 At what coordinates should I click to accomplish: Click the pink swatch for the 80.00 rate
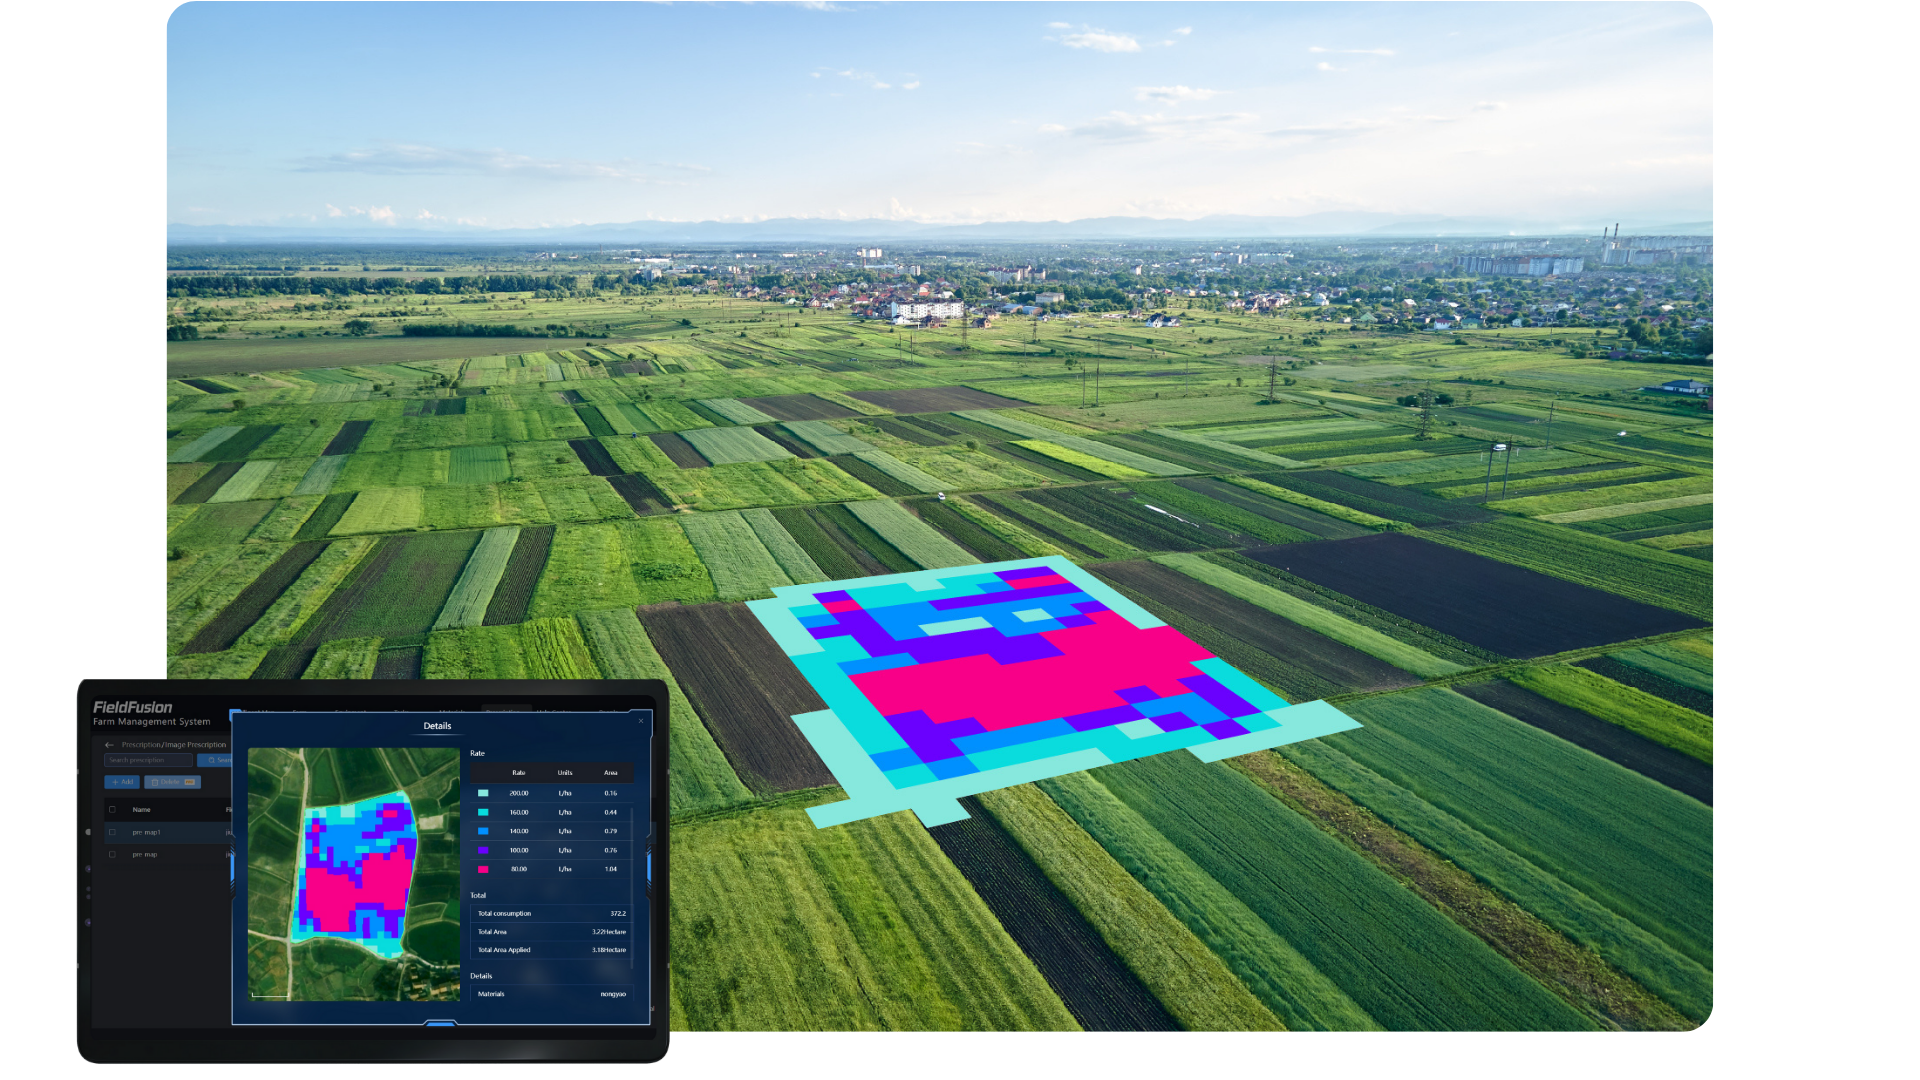[484, 869]
